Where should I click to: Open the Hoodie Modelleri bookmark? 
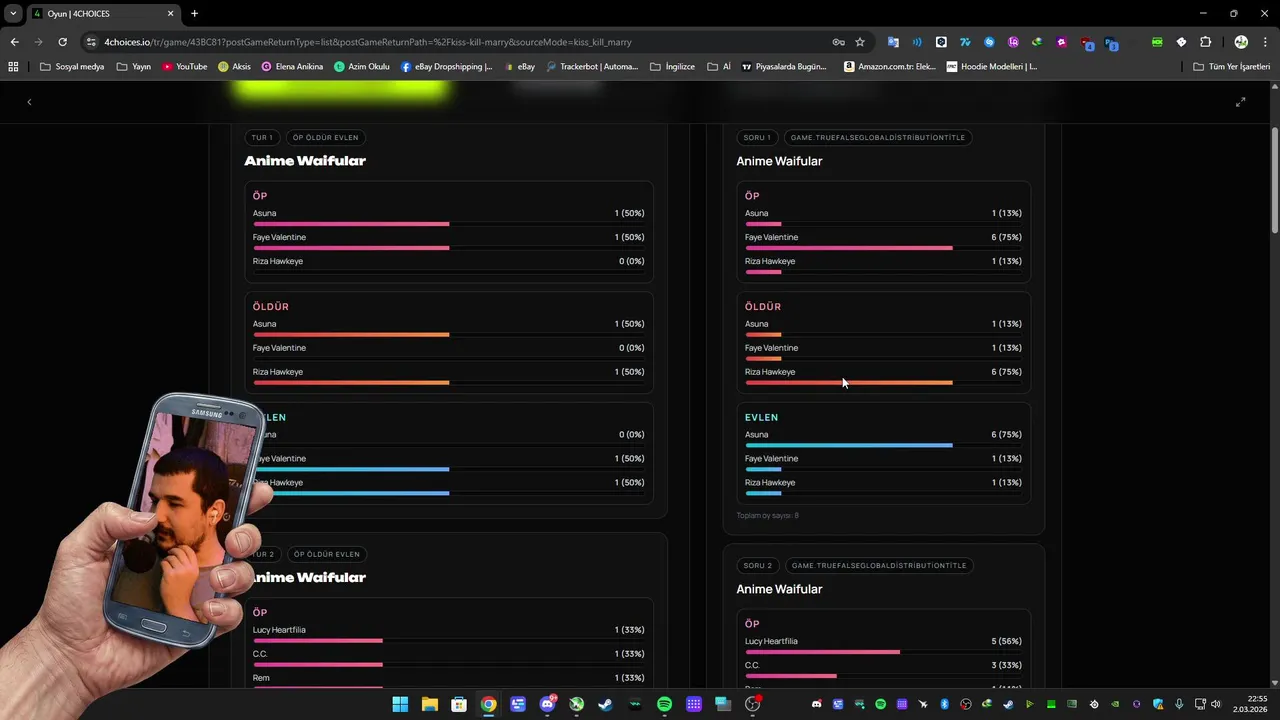(x=992, y=67)
